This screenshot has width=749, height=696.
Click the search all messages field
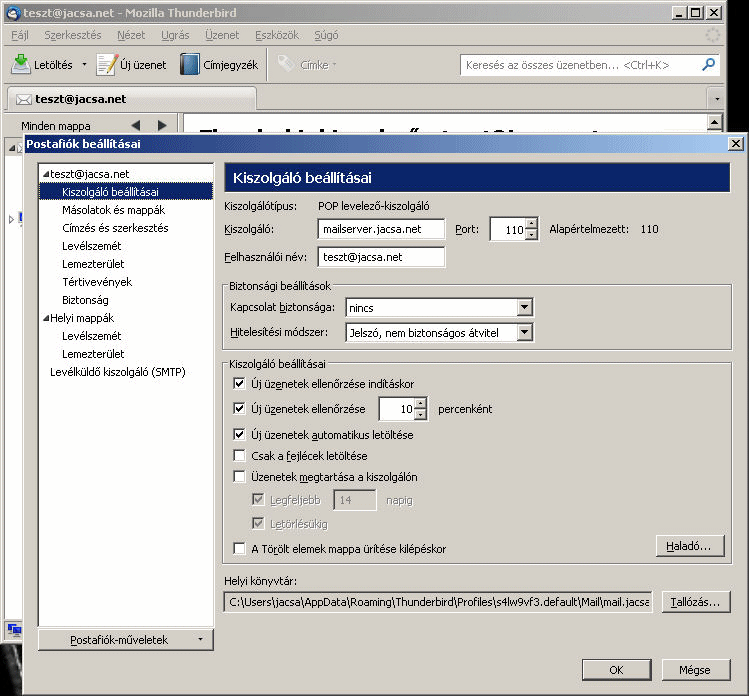click(x=580, y=65)
